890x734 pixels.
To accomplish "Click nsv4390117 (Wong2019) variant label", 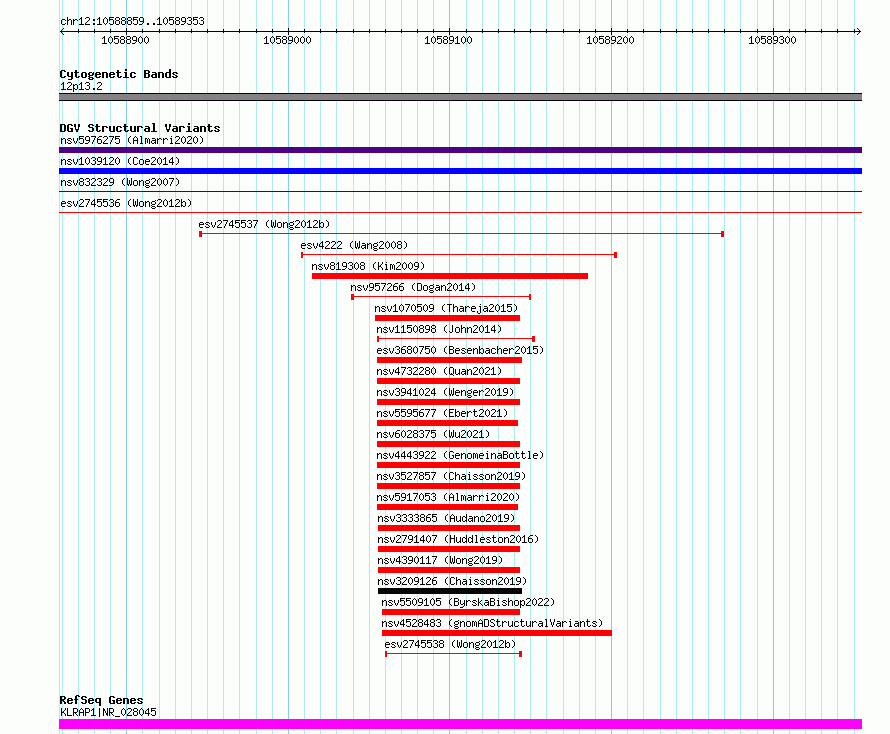I will click(440, 560).
